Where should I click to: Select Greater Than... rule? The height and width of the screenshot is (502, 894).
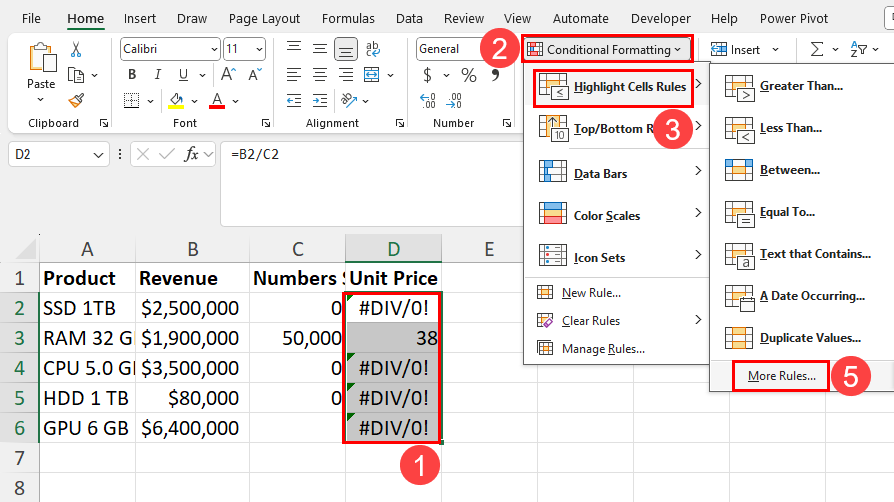click(x=800, y=87)
